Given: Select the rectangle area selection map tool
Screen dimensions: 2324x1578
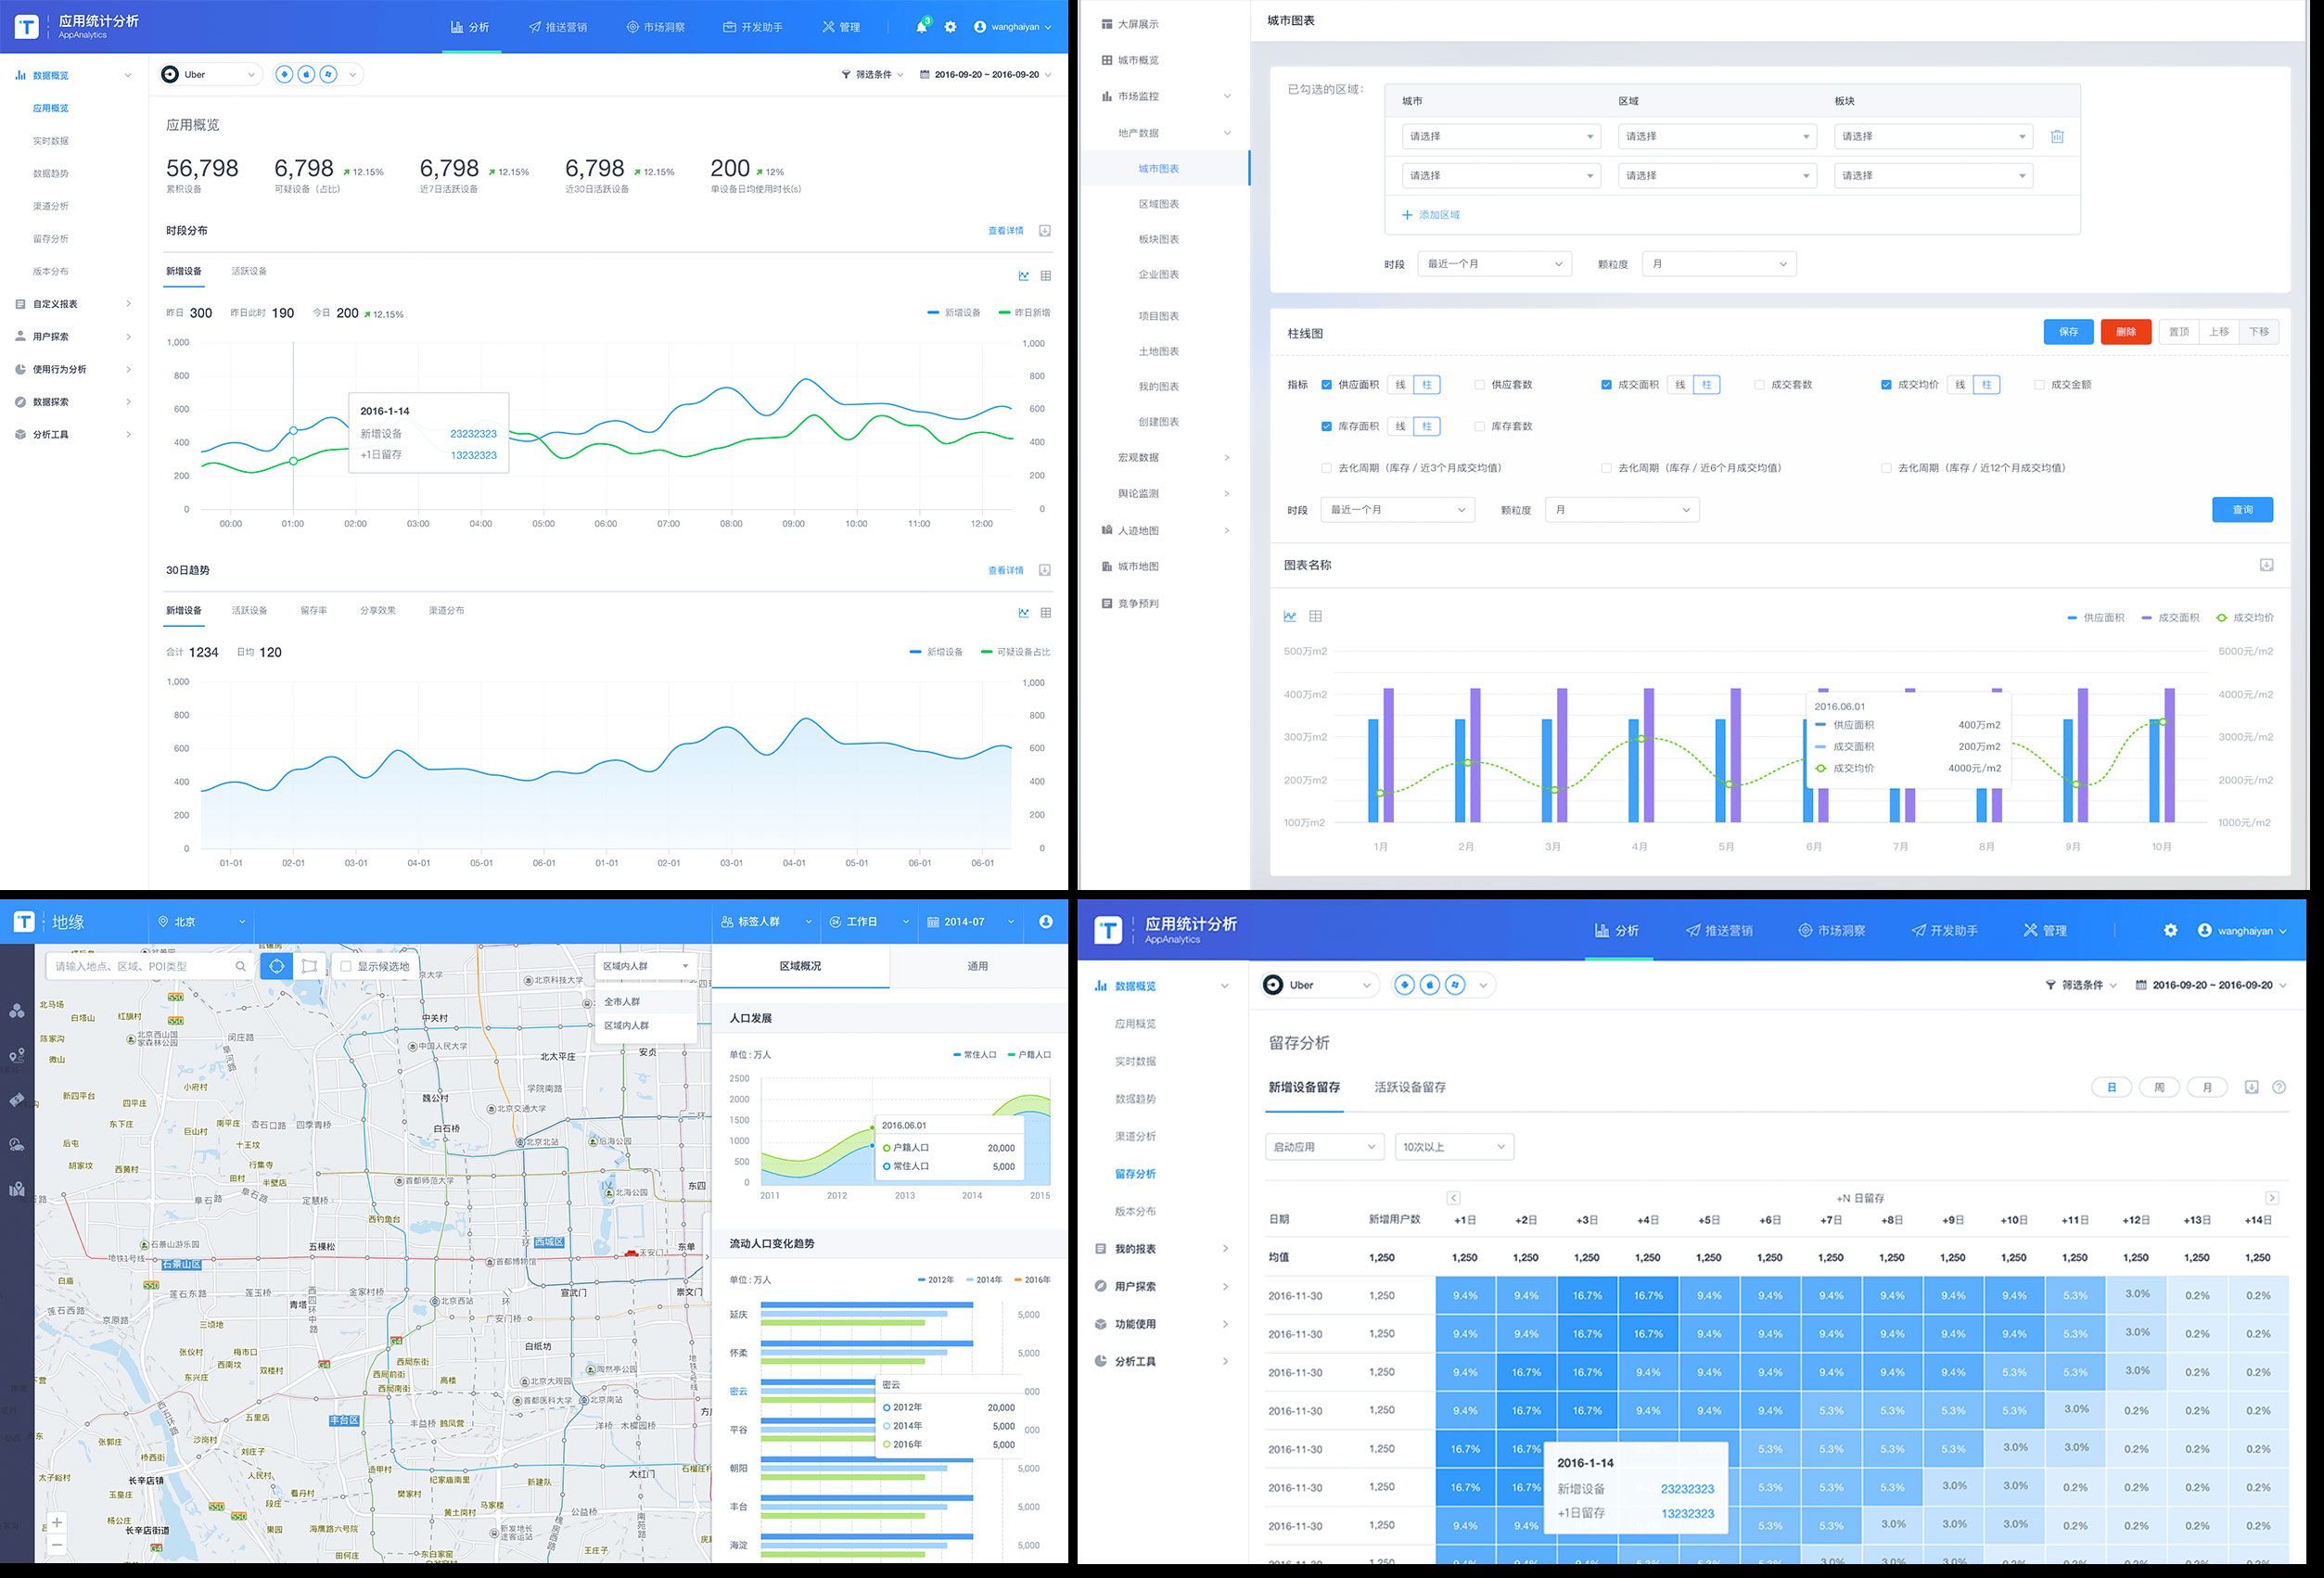Looking at the screenshot, I should 309,966.
